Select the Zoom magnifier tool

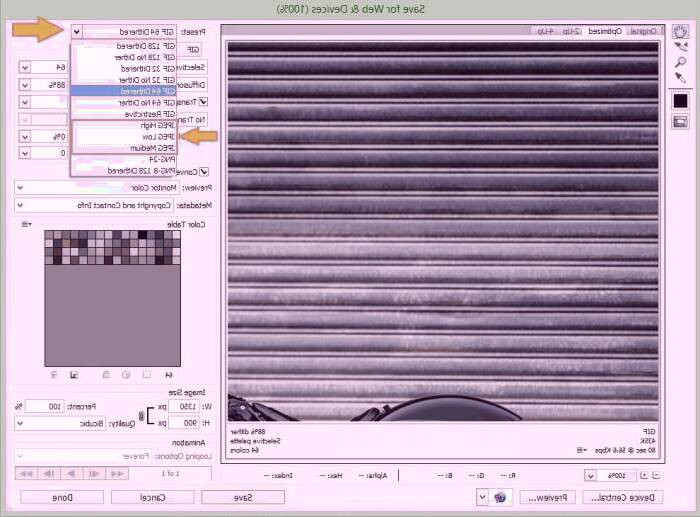(x=680, y=62)
